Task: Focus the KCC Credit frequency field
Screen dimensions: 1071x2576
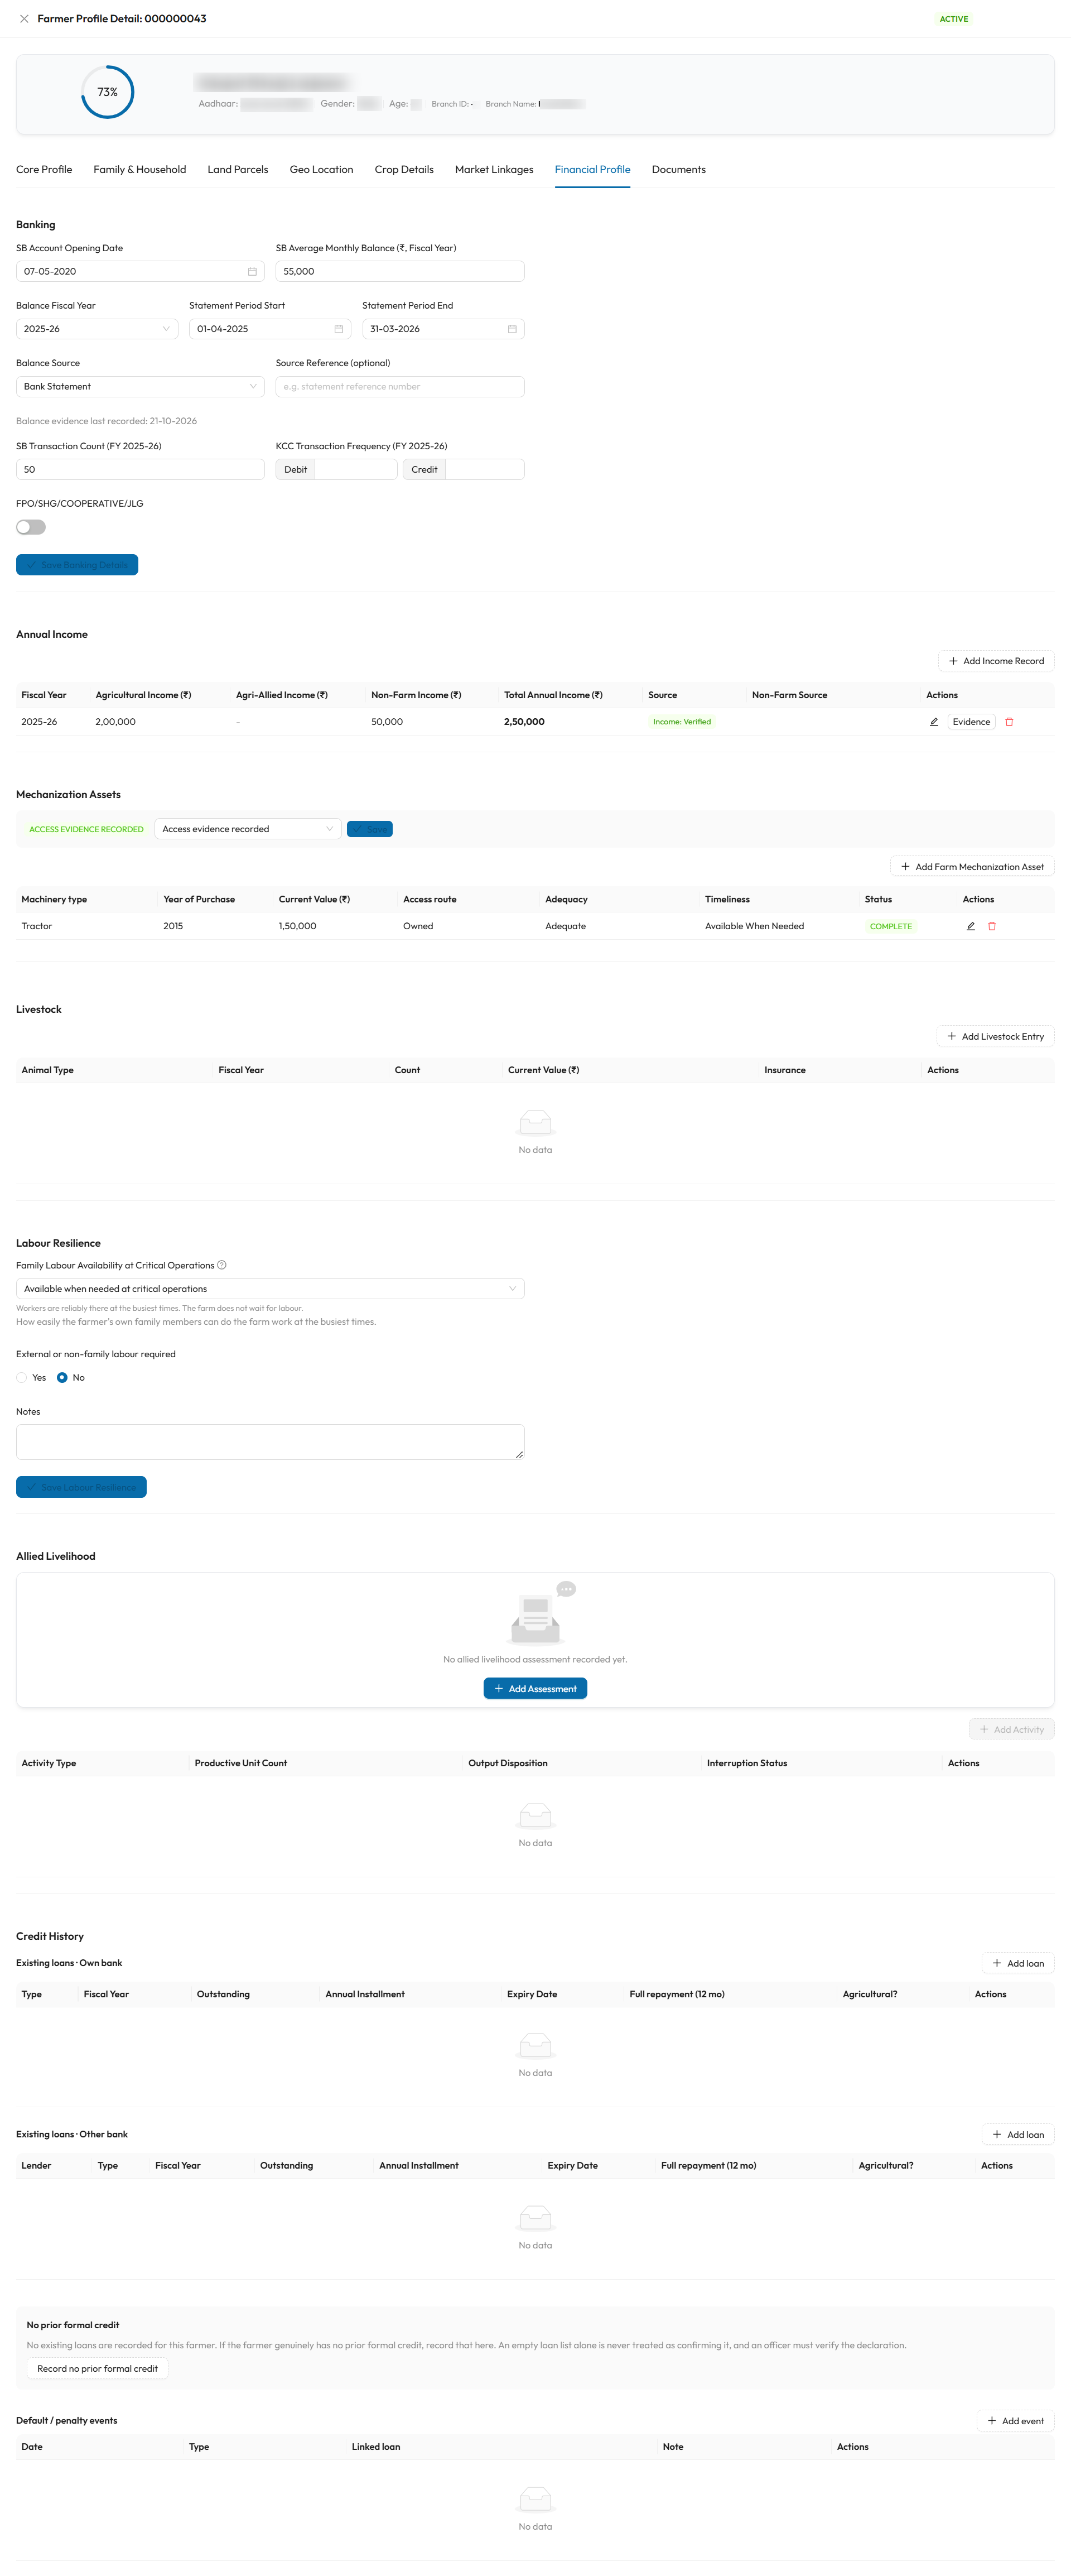Action: pos(485,470)
